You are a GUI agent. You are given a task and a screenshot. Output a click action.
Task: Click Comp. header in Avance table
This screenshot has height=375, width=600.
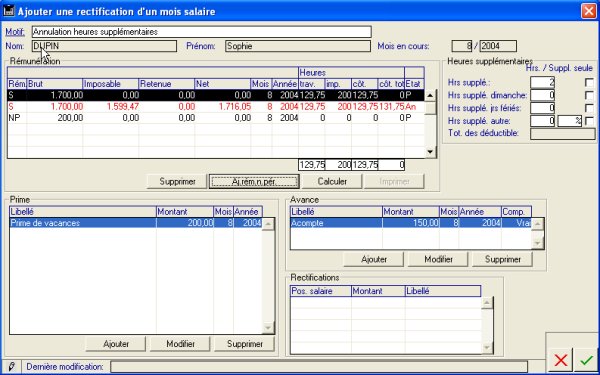pyautogui.click(x=517, y=212)
